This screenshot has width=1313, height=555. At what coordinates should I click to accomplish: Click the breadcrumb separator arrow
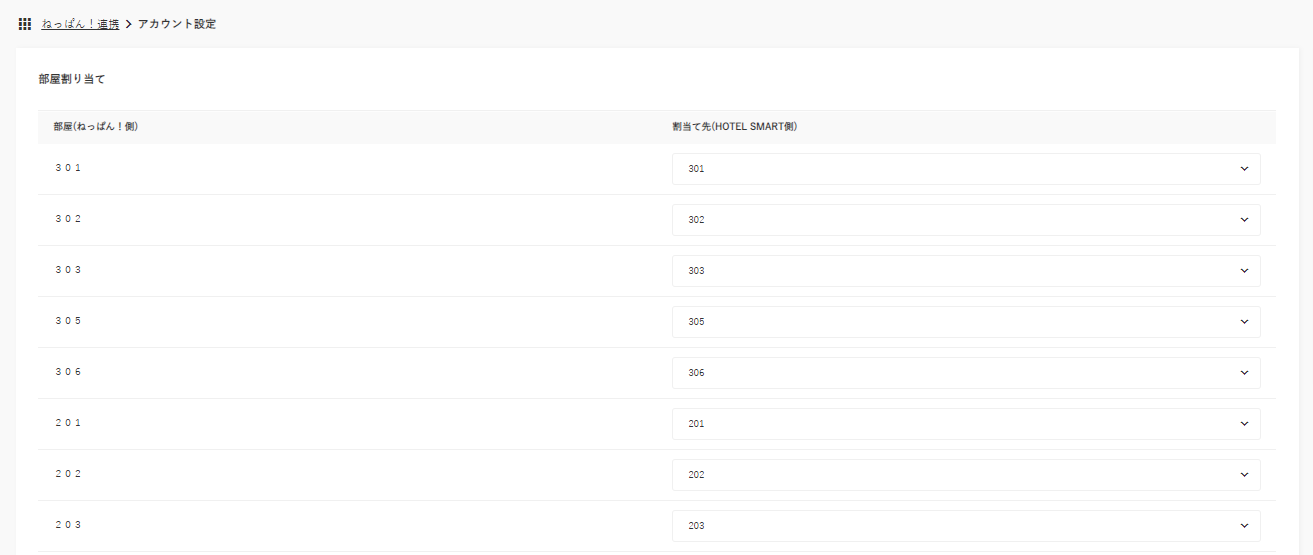[129, 24]
